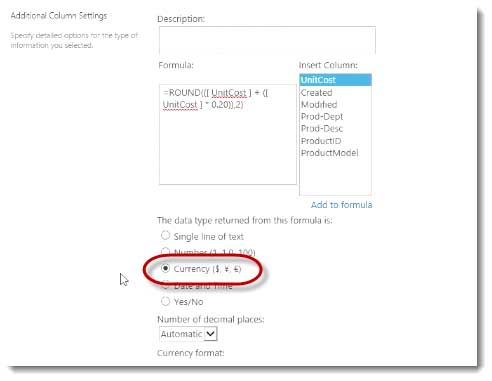The width and height of the screenshot is (492, 381).
Task: Select Prod-Dept in Insert Column list
Action: click(x=335, y=117)
